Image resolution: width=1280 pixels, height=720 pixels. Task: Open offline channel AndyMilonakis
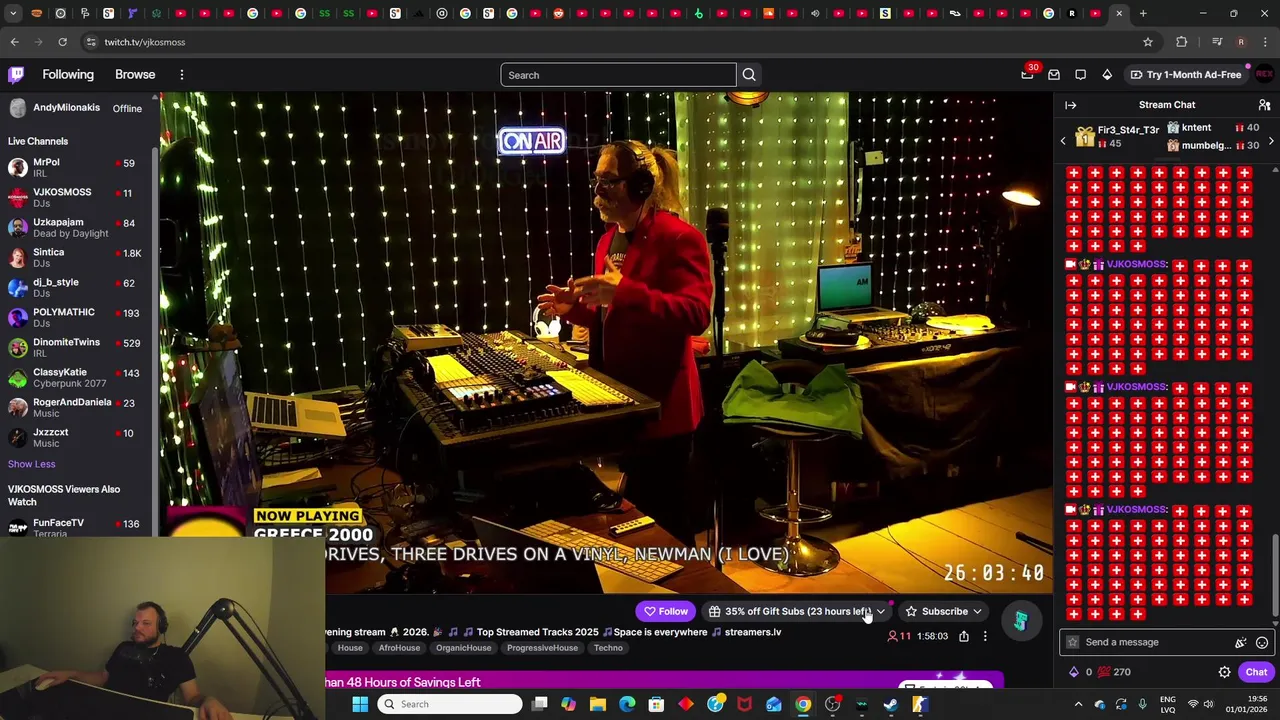(75, 108)
